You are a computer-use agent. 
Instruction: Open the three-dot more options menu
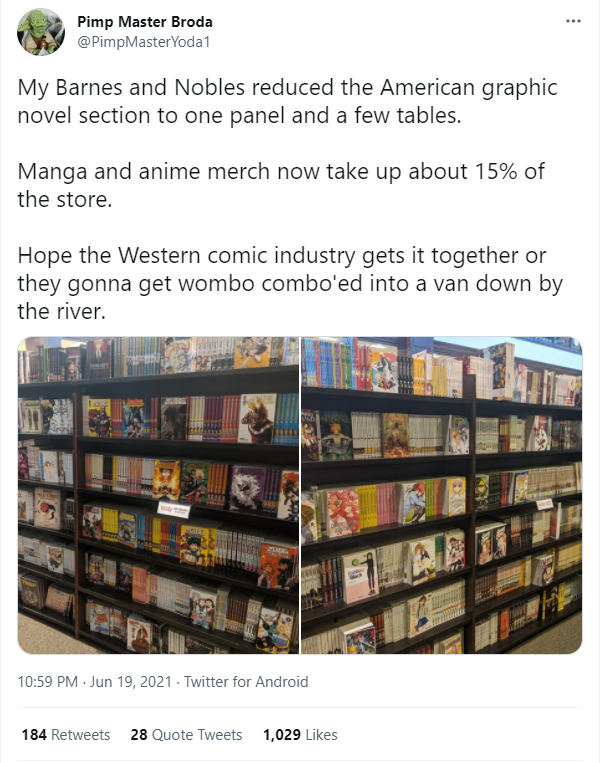coord(573,21)
